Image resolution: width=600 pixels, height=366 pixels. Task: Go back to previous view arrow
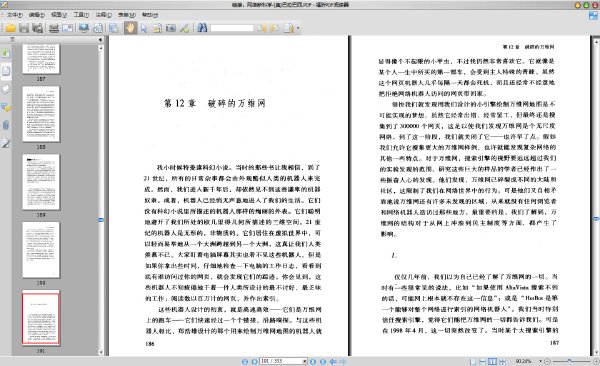[x=333, y=361]
